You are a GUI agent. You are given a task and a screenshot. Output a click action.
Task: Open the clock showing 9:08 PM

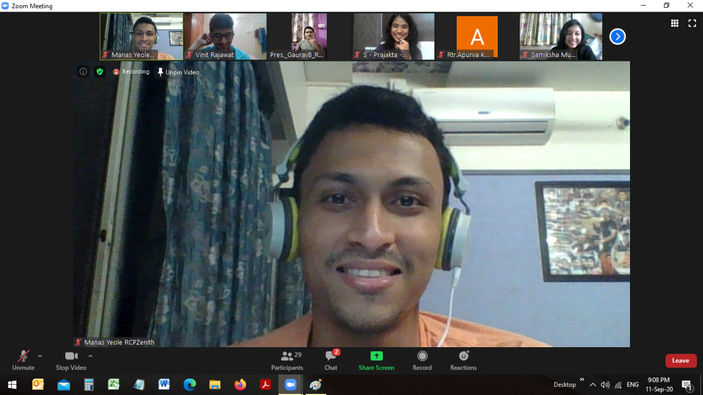[659, 385]
